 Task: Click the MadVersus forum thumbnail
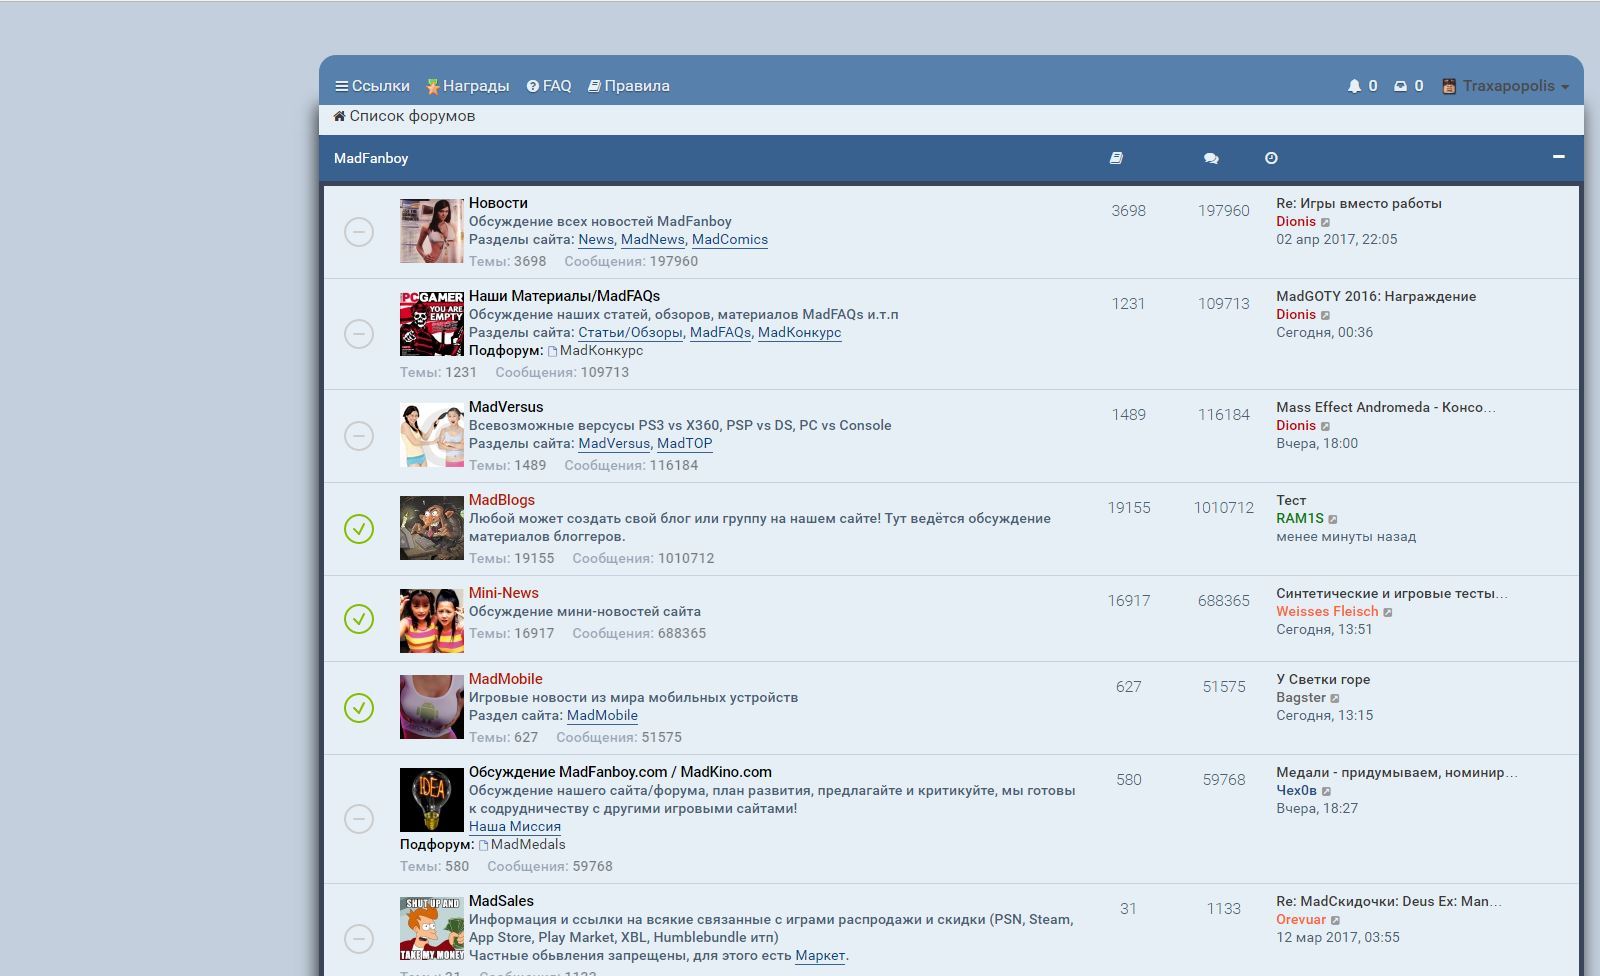(x=432, y=435)
